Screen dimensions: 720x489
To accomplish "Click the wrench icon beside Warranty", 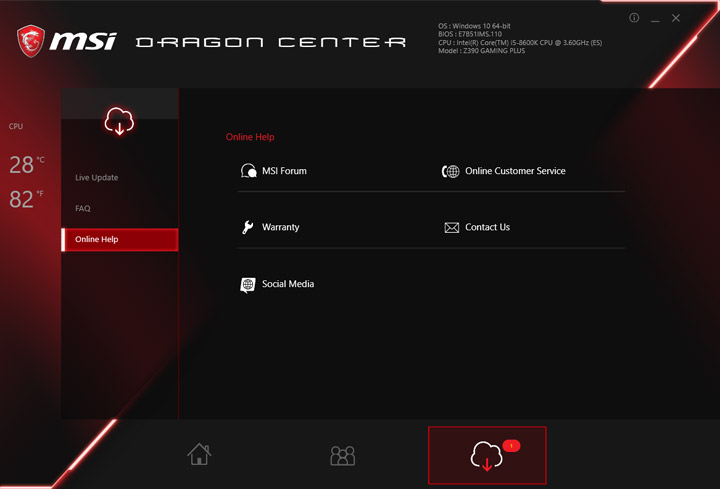I will point(248,227).
